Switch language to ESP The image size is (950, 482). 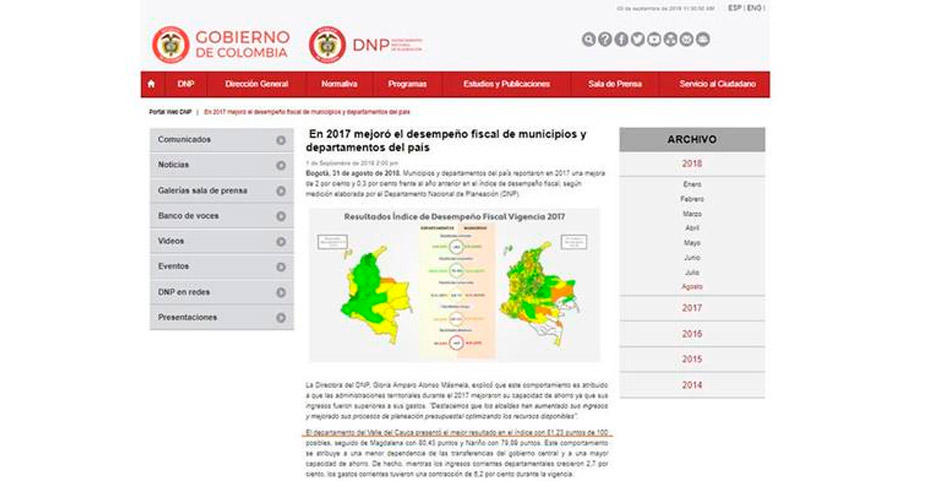point(735,8)
